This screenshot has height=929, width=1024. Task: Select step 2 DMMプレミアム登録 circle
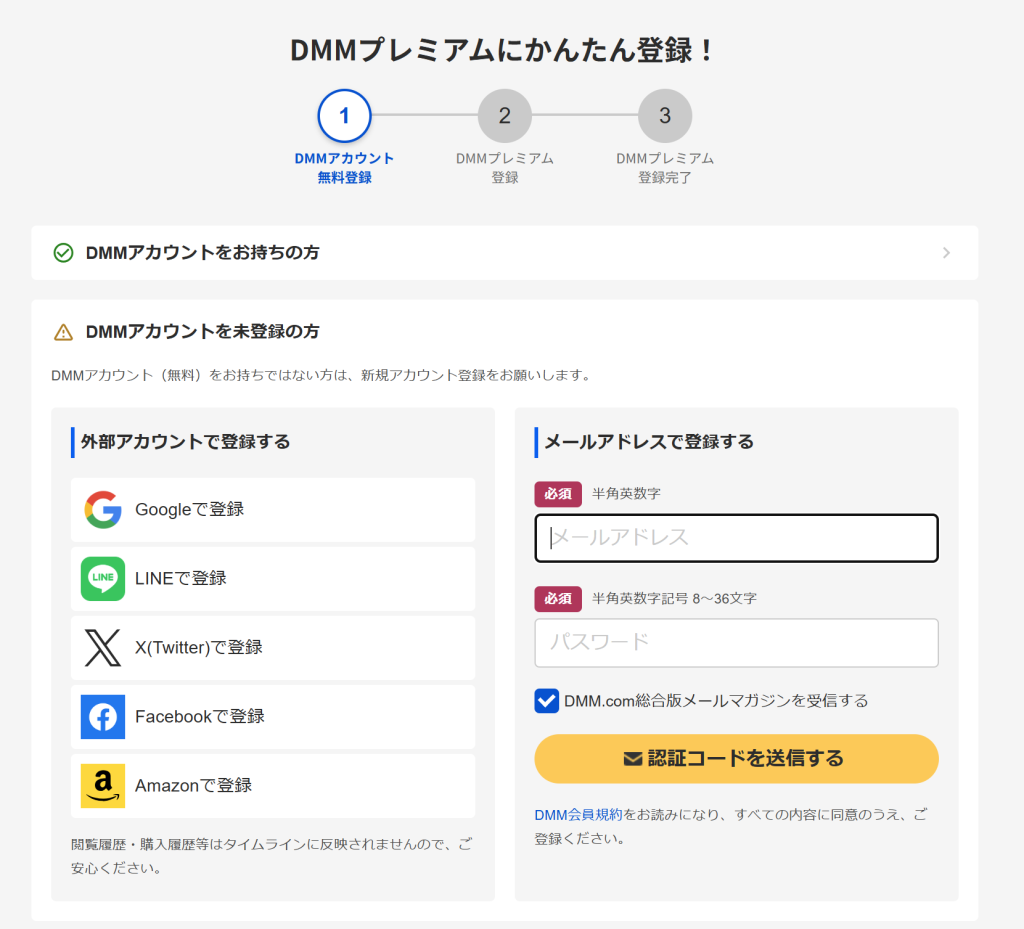pos(504,116)
